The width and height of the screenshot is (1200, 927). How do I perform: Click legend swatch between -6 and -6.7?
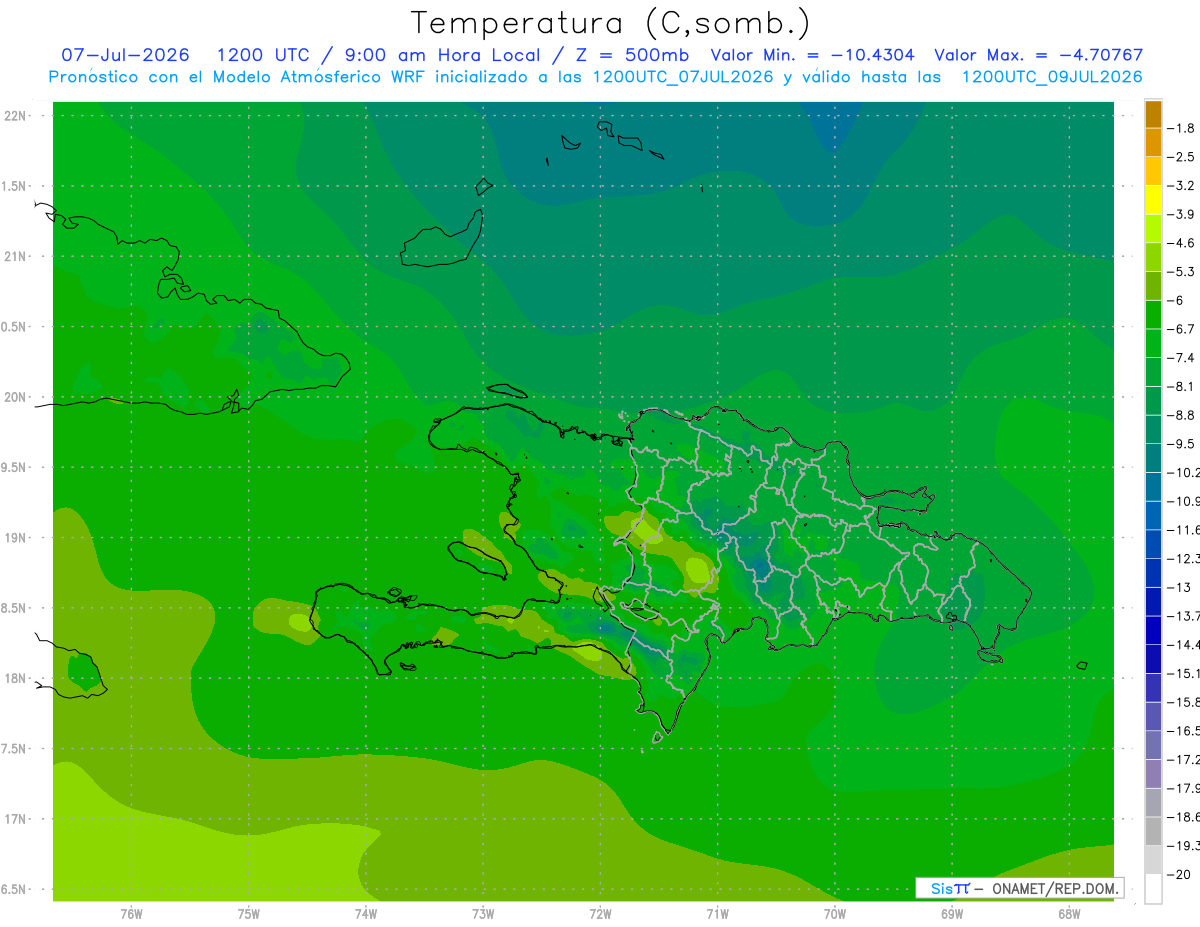pos(1153,314)
